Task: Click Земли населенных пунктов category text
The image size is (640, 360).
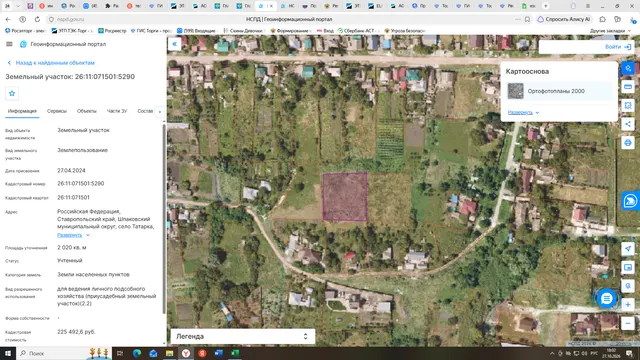Action: tap(93, 275)
